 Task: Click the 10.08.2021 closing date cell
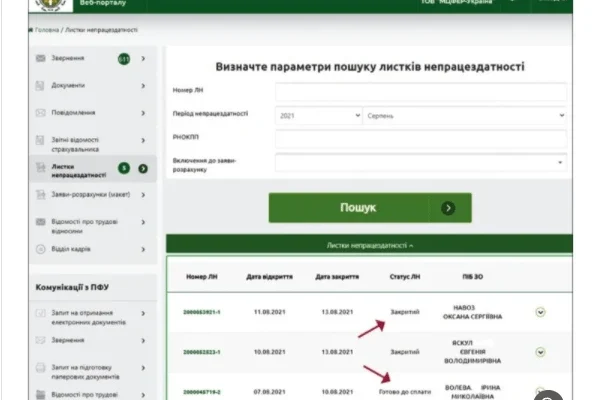click(337, 392)
